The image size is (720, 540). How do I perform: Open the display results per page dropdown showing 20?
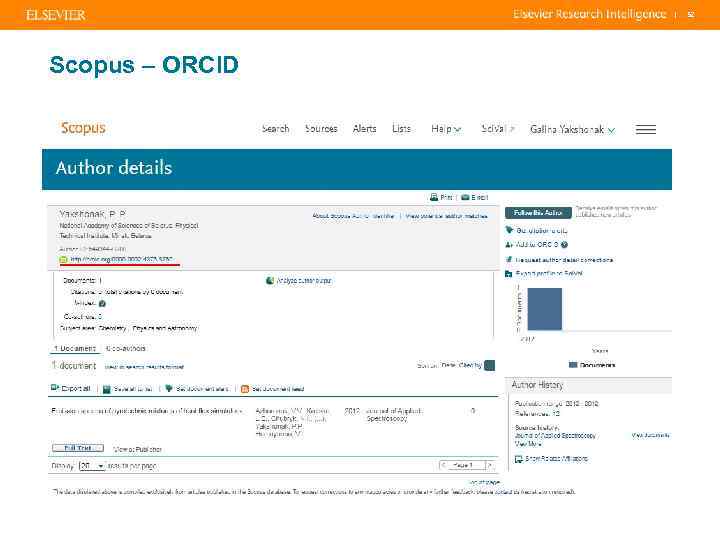[x=92, y=466]
